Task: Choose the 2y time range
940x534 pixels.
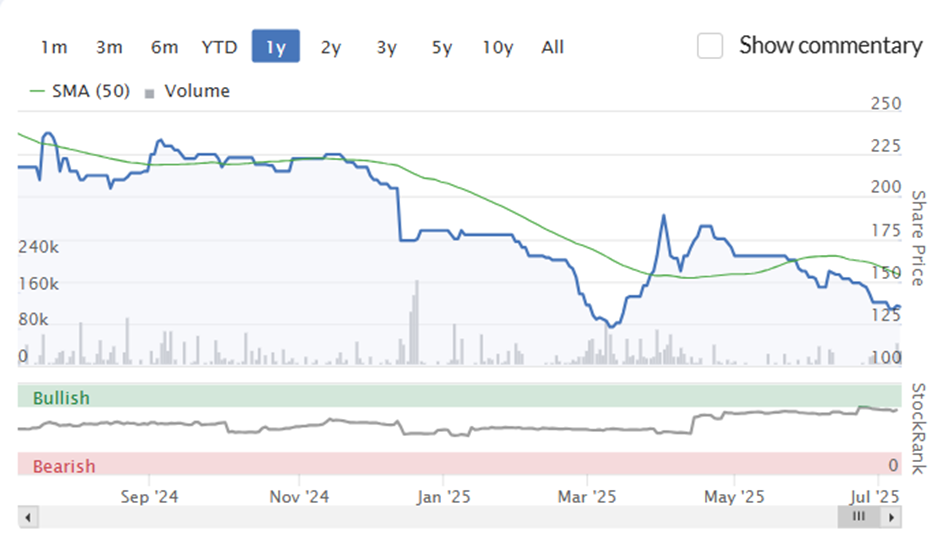Action: (331, 47)
